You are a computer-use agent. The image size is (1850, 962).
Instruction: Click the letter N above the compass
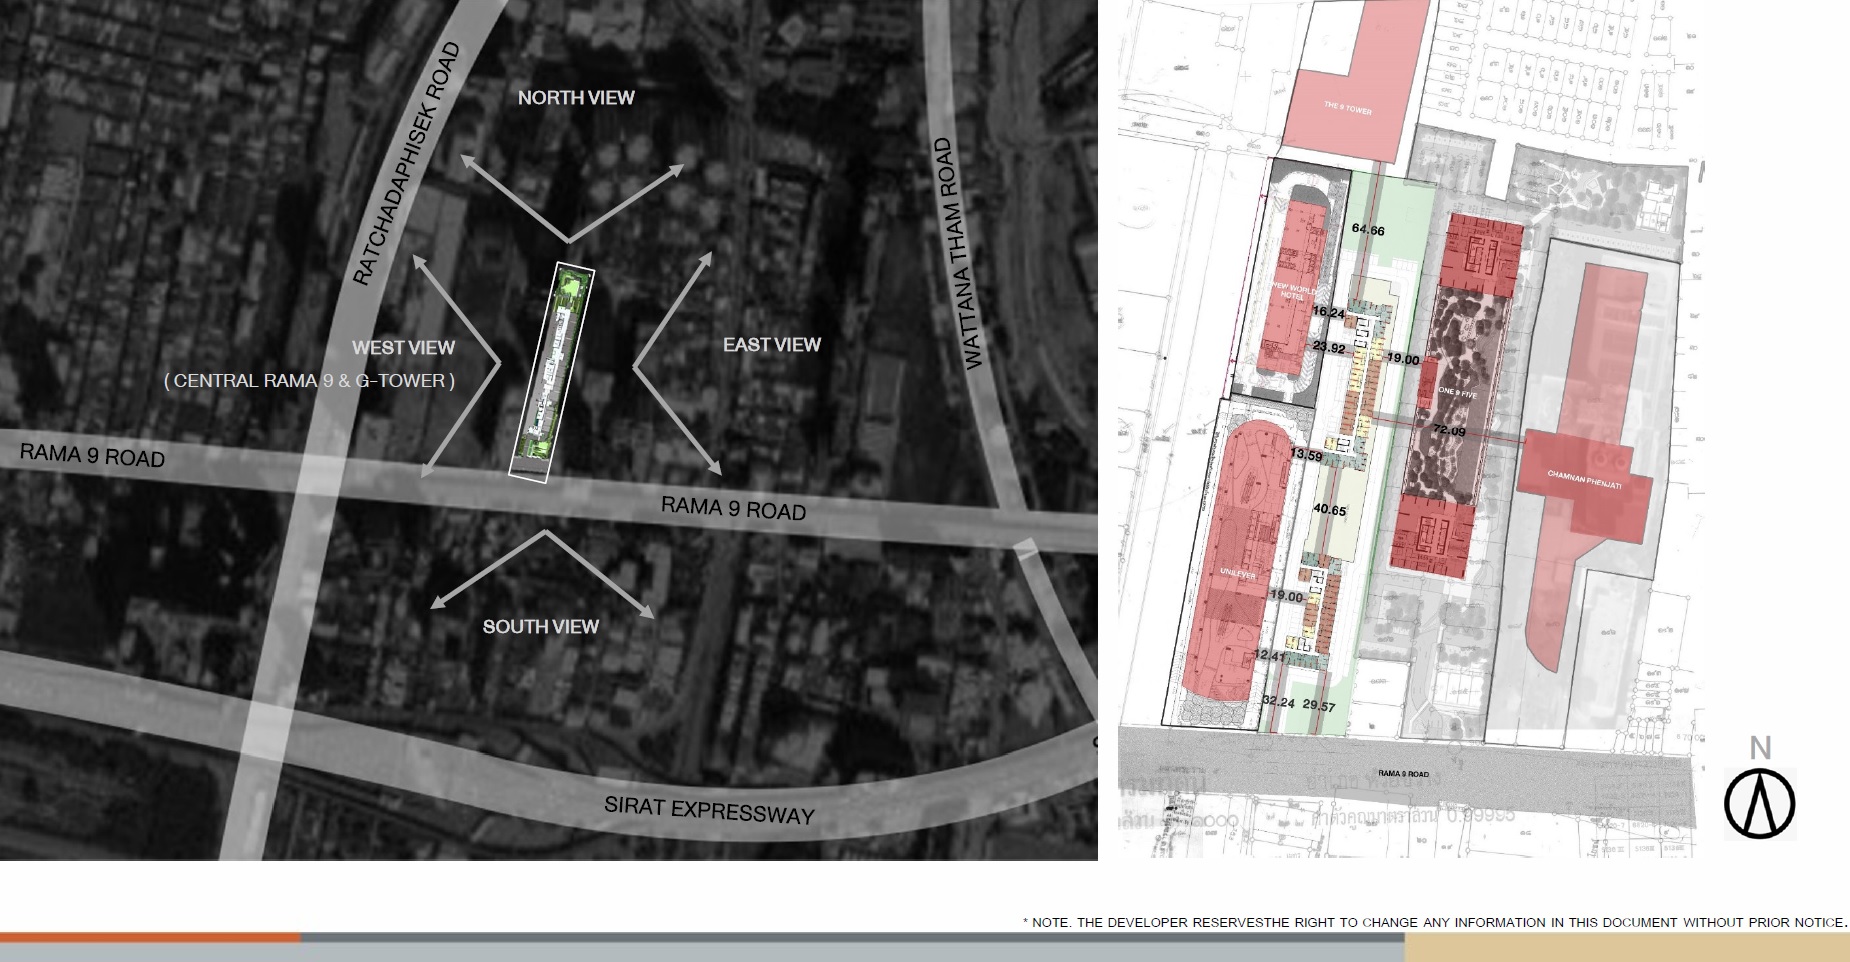pyautogui.click(x=1760, y=748)
